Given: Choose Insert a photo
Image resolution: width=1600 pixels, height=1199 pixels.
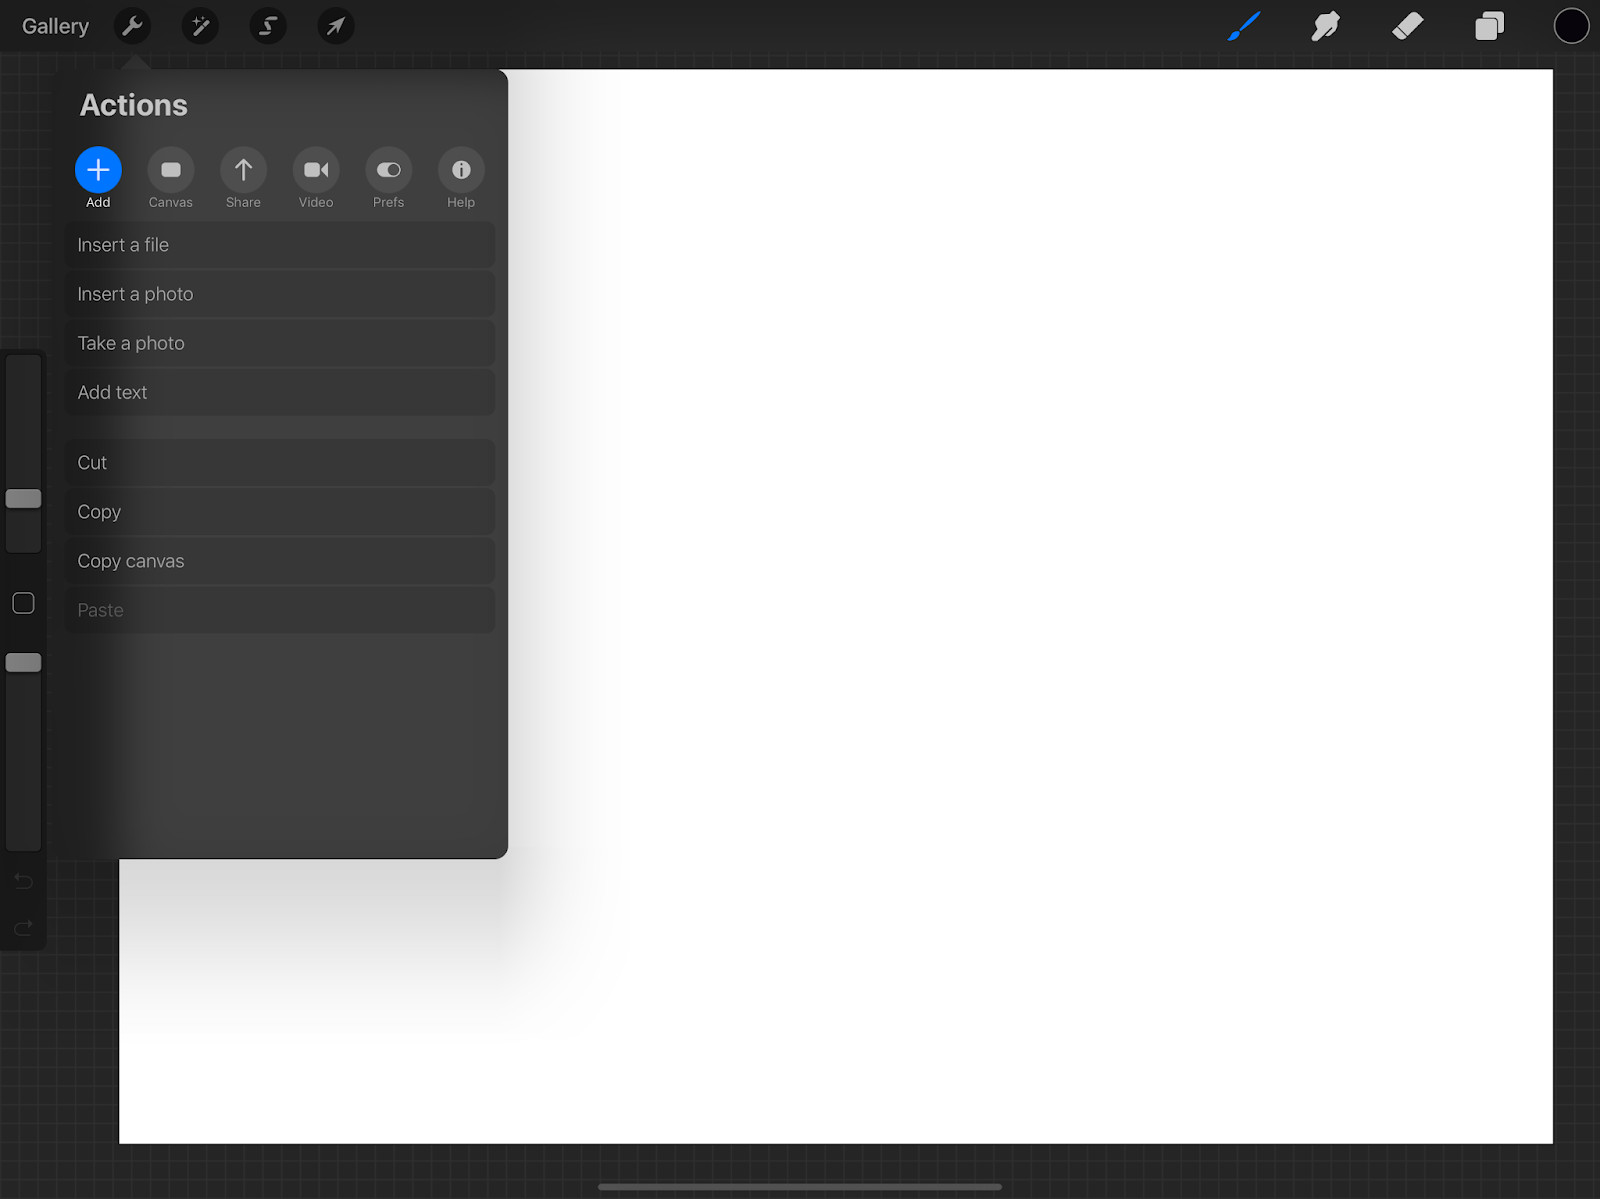Looking at the screenshot, I should (x=280, y=294).
